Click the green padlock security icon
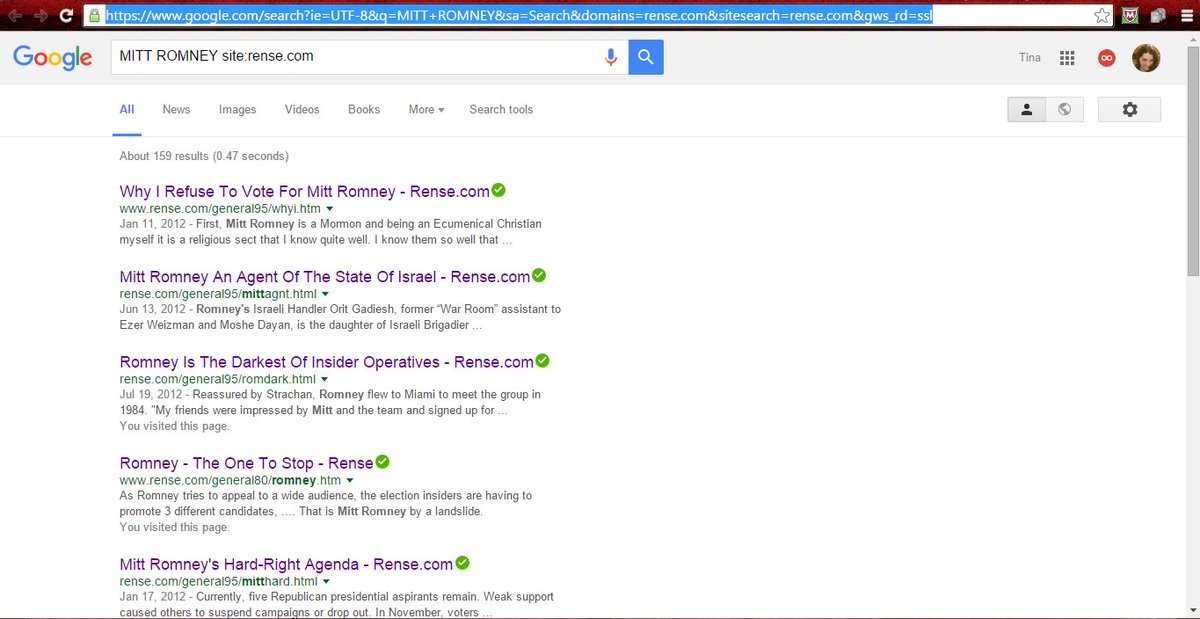Image resolution: width=1200 pixels, height=619 pixels. tap(94, 16)
